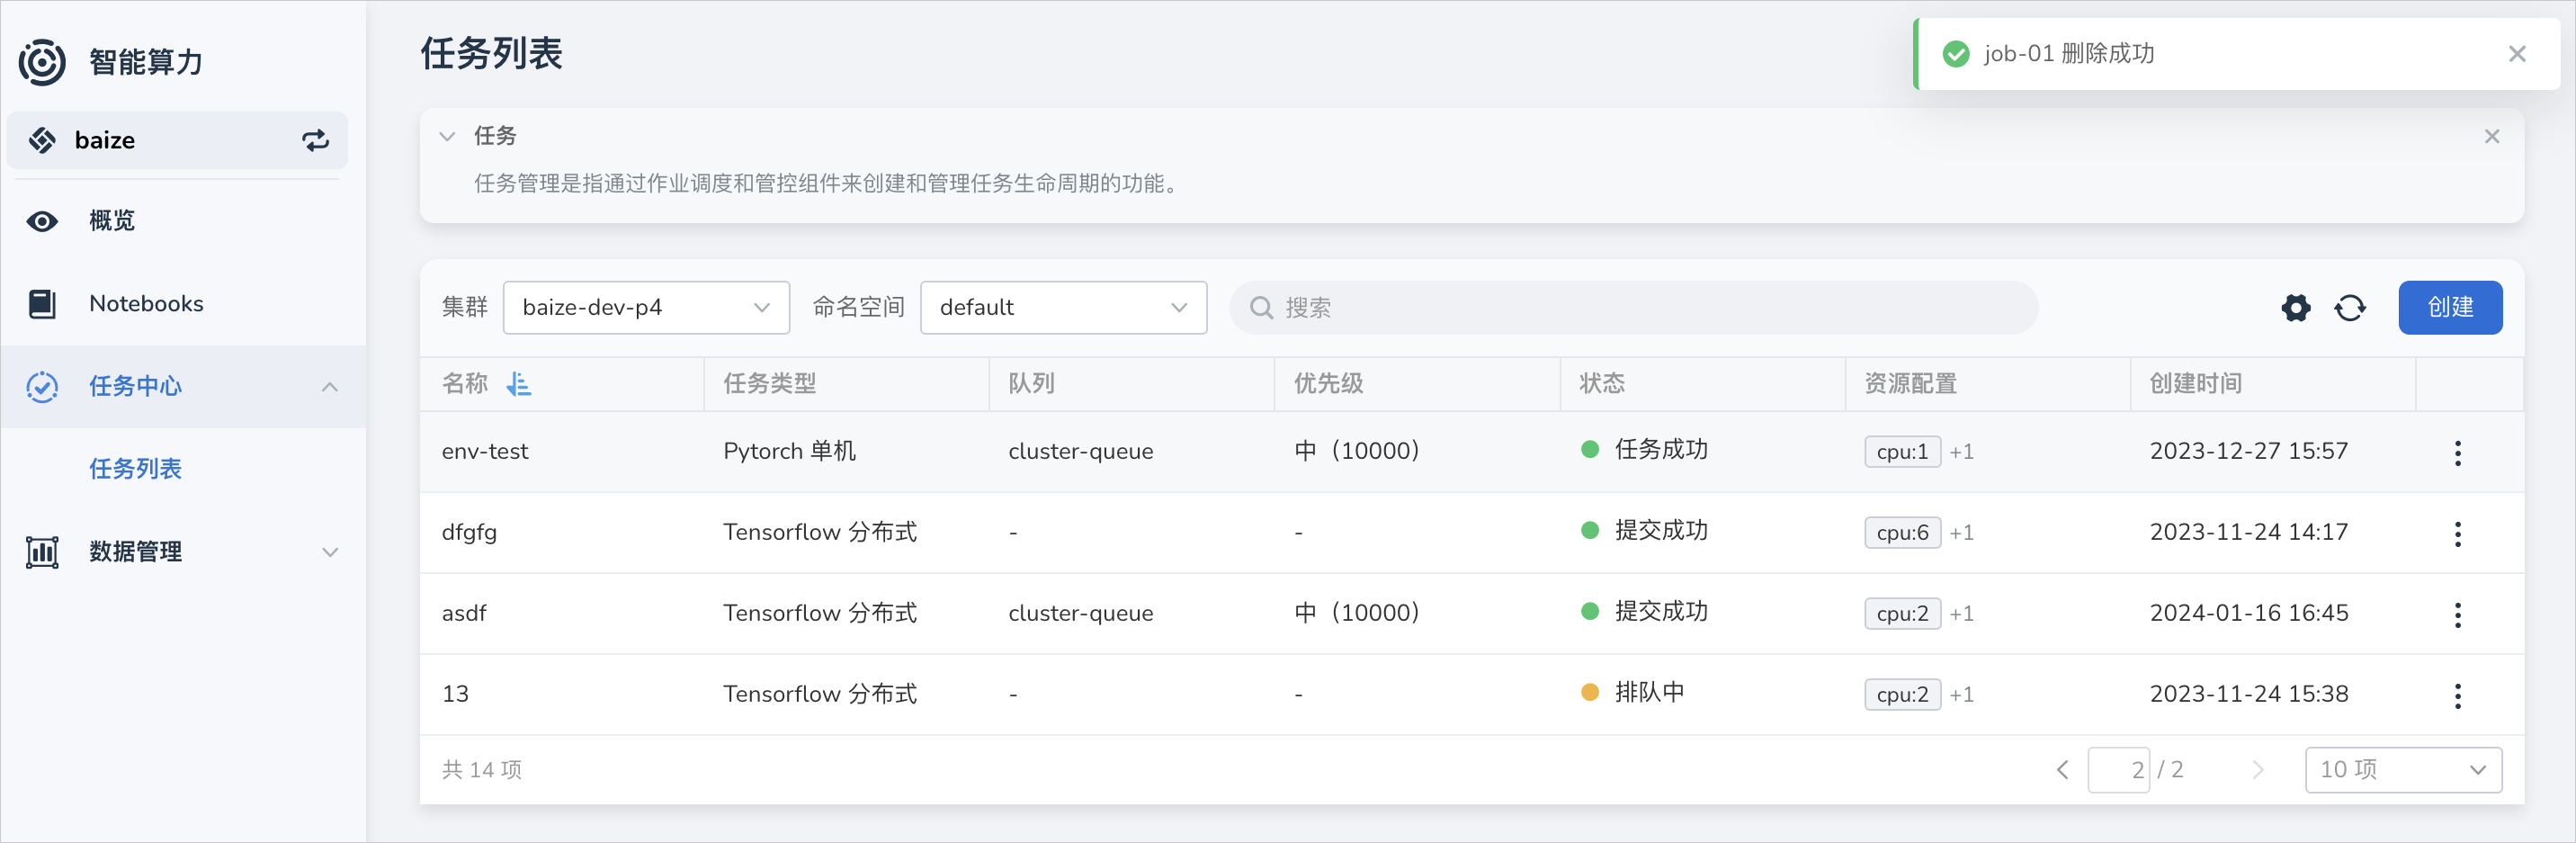Click the baize workspace diamond icon

(42, 141)
